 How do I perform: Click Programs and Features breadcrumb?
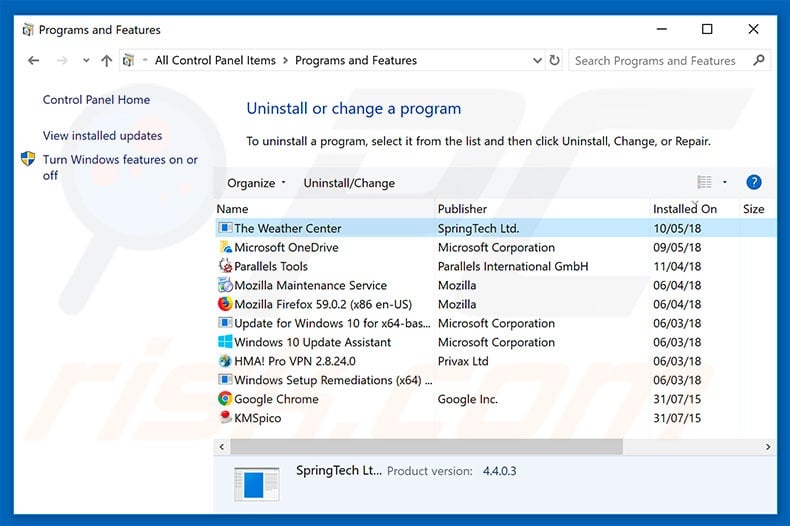[x=356, y=60]
